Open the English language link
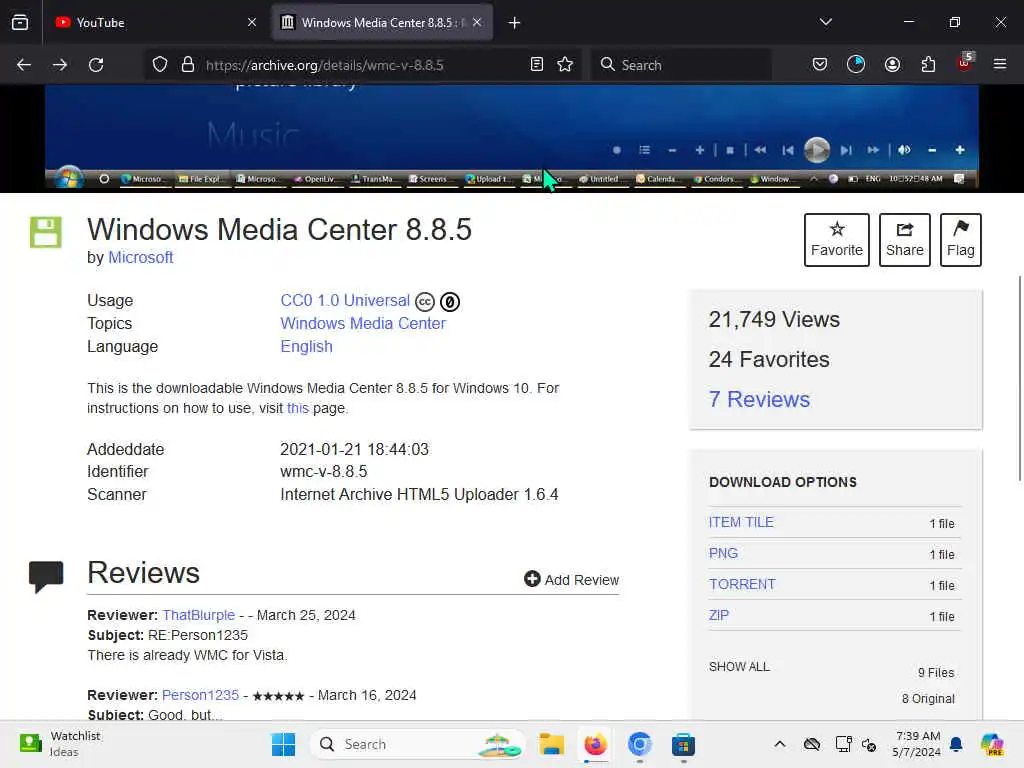This screenshot has height=768, width=1024. (306, 346)
